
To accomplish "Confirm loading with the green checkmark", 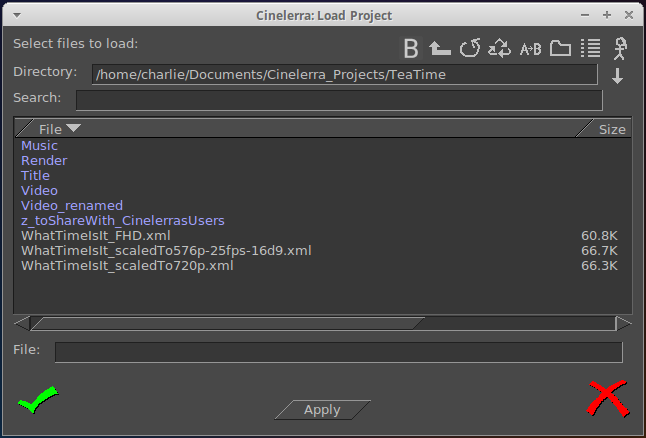I will pyautogui.click(x=38, y=402).
